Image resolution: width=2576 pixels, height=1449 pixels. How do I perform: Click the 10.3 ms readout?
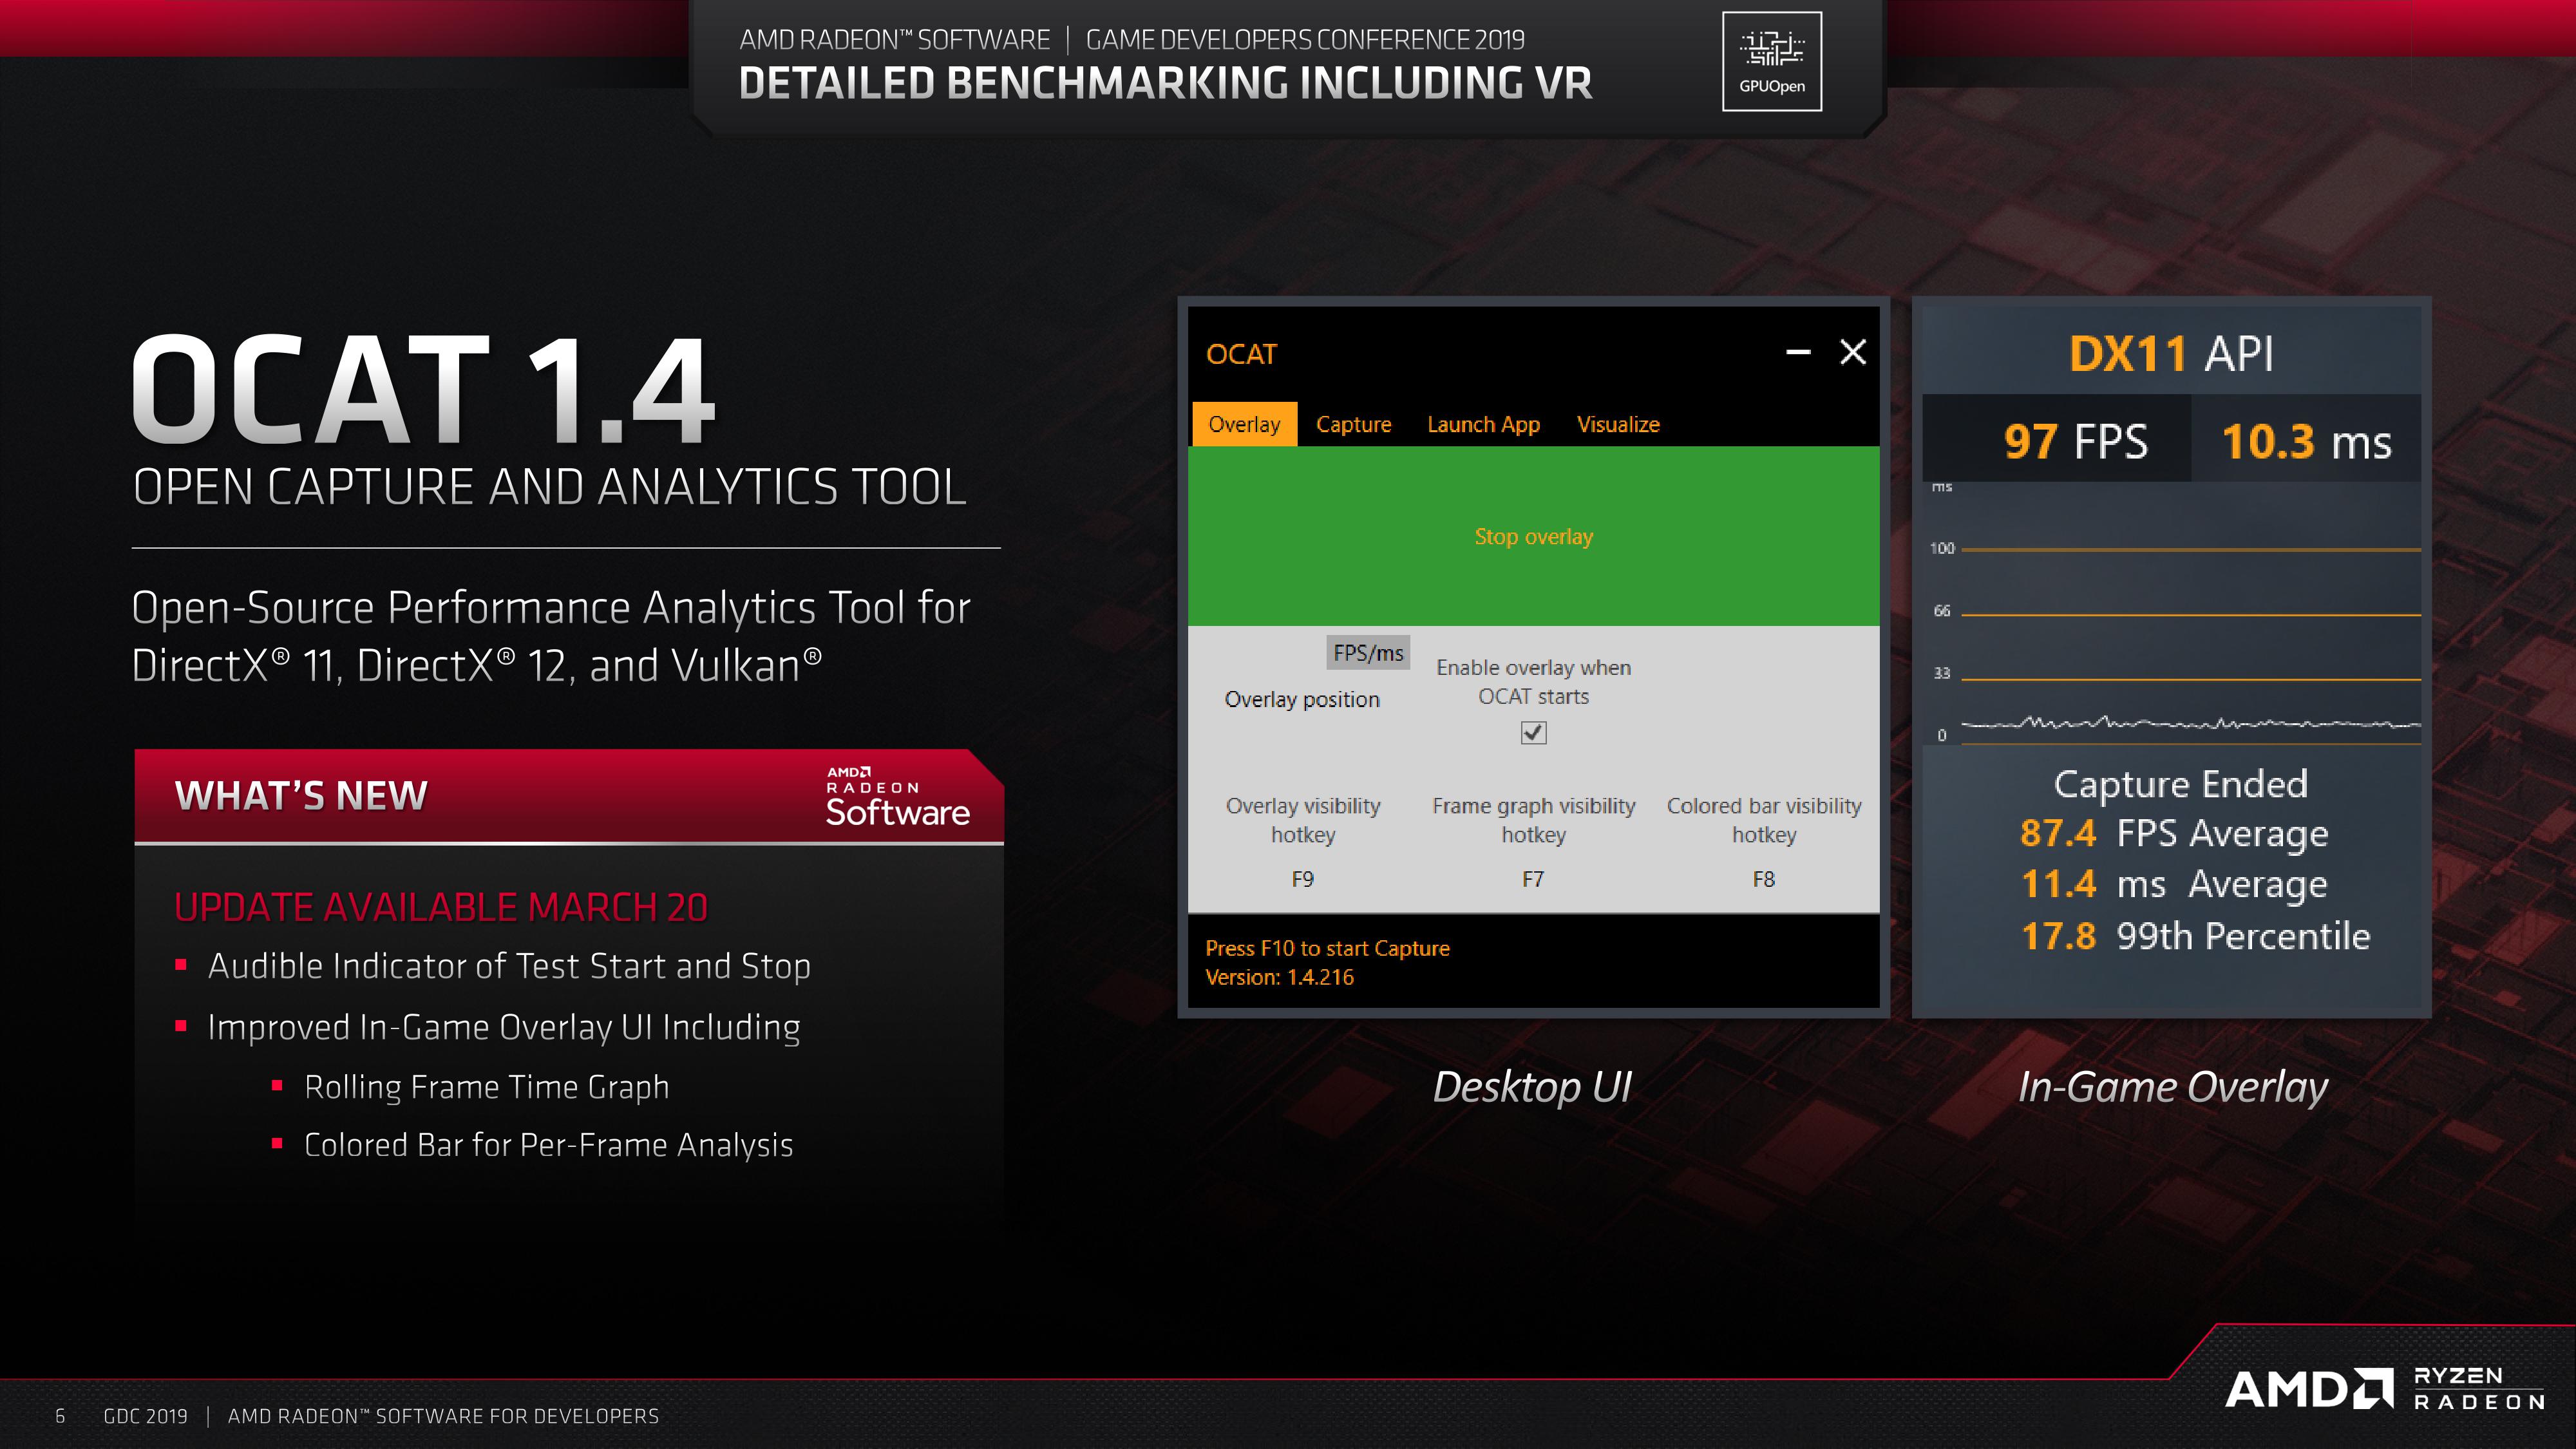click(x=2306, y=441)
